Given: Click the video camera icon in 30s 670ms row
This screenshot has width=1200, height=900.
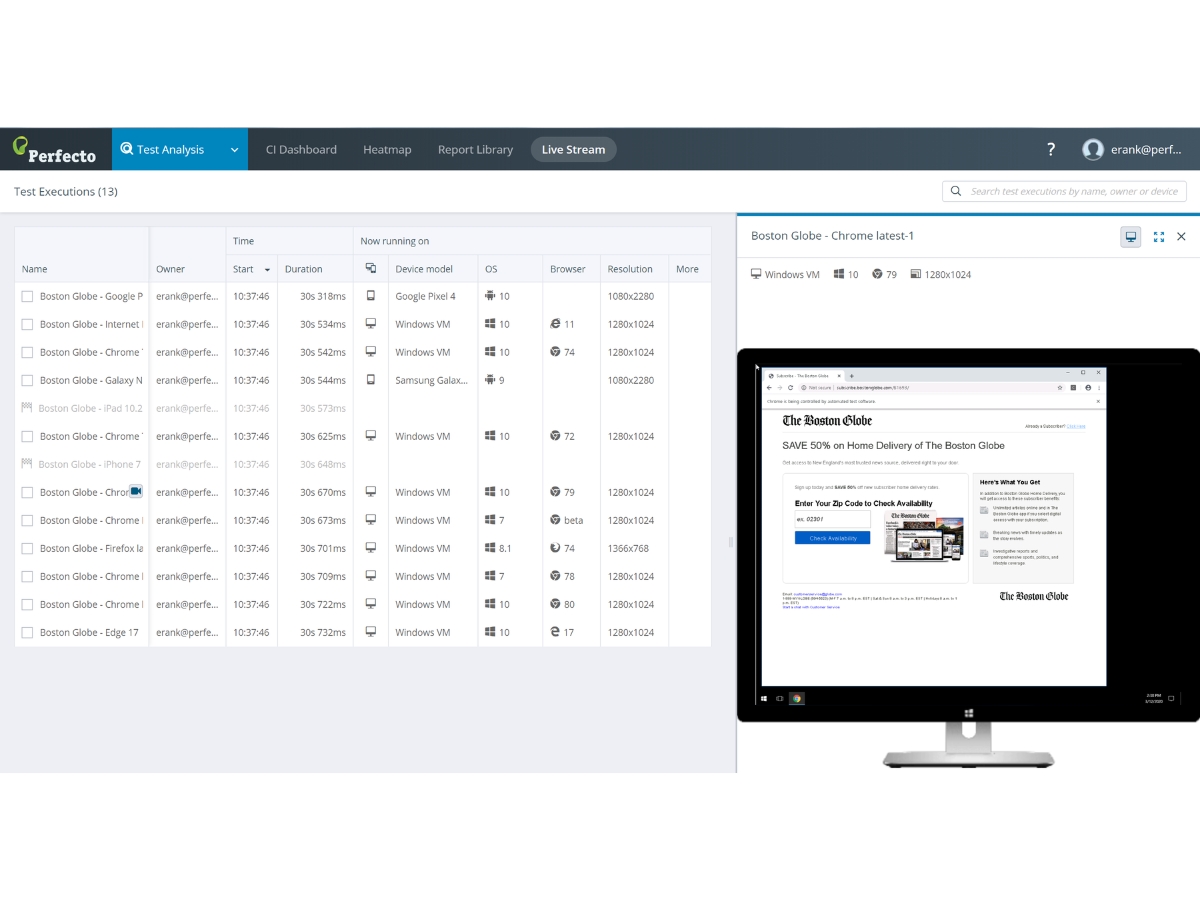Looking at the screenshot, I should point(136,491).
